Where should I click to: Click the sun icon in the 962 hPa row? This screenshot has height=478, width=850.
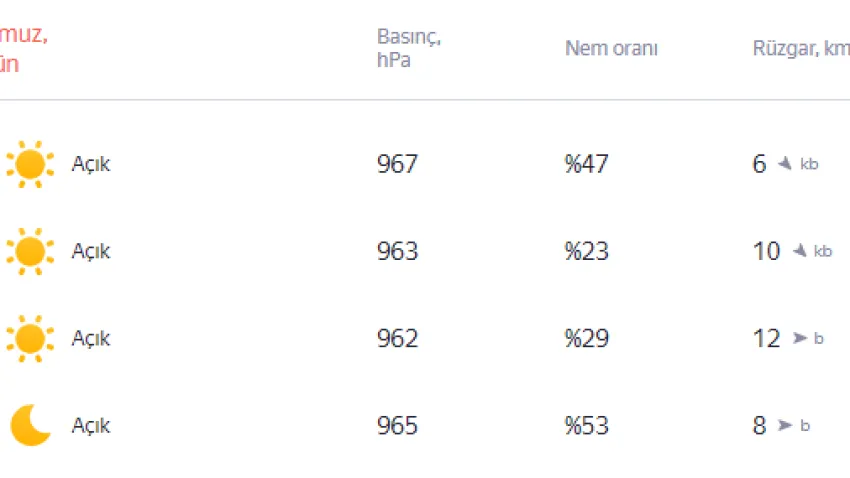point(29,338)
